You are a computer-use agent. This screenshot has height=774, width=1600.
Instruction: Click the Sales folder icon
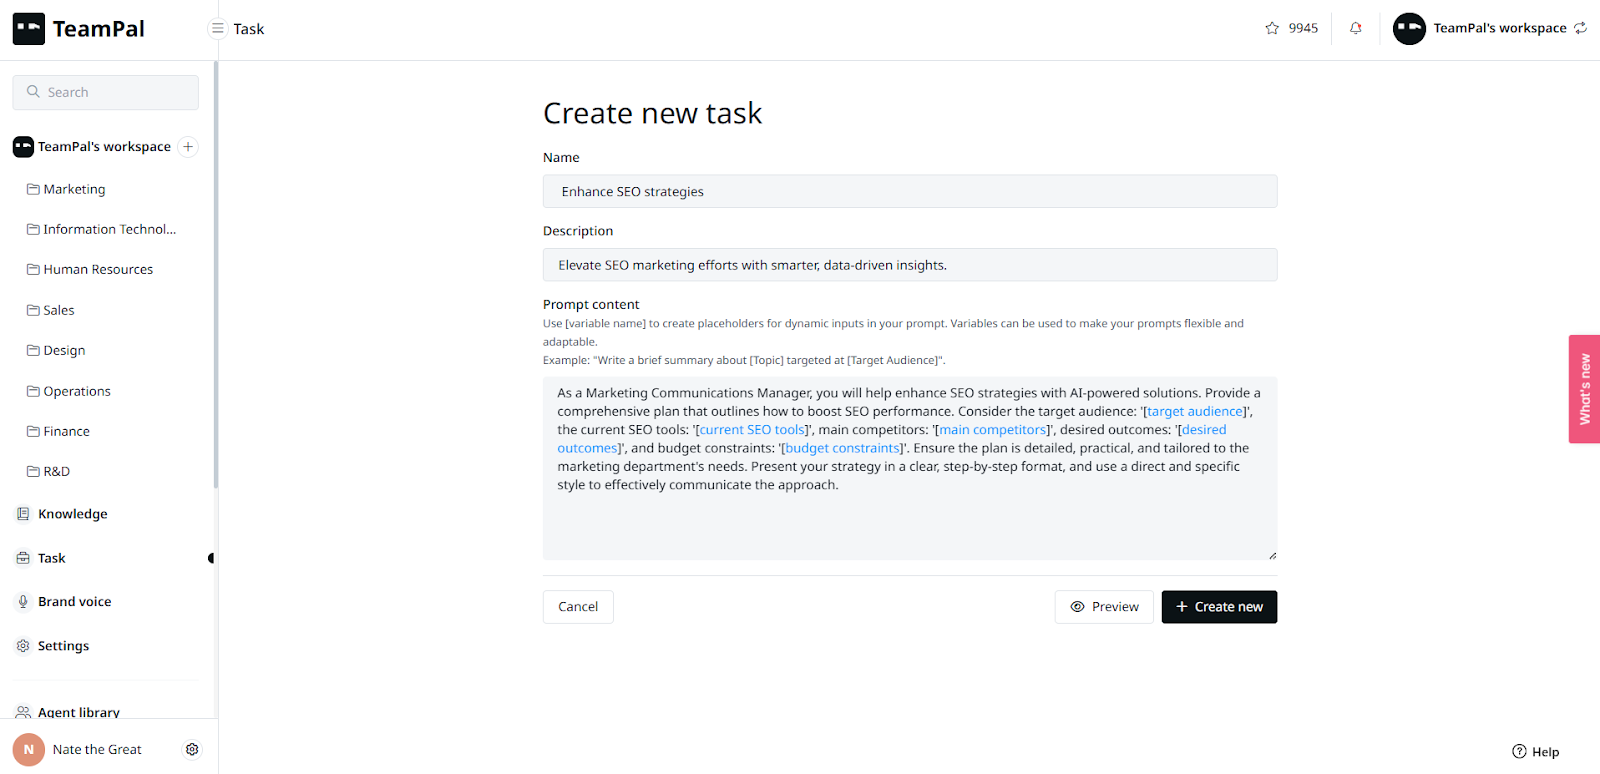[33, 310]
